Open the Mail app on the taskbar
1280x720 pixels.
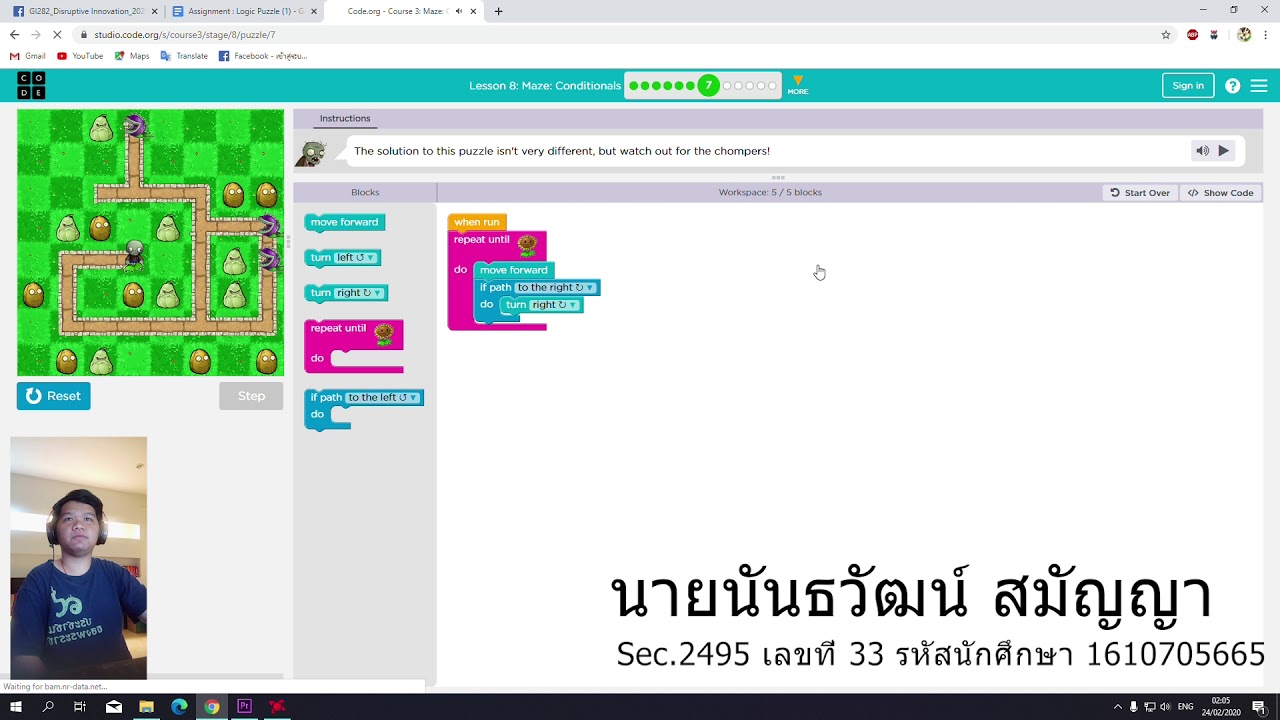[x=113, y=707]
